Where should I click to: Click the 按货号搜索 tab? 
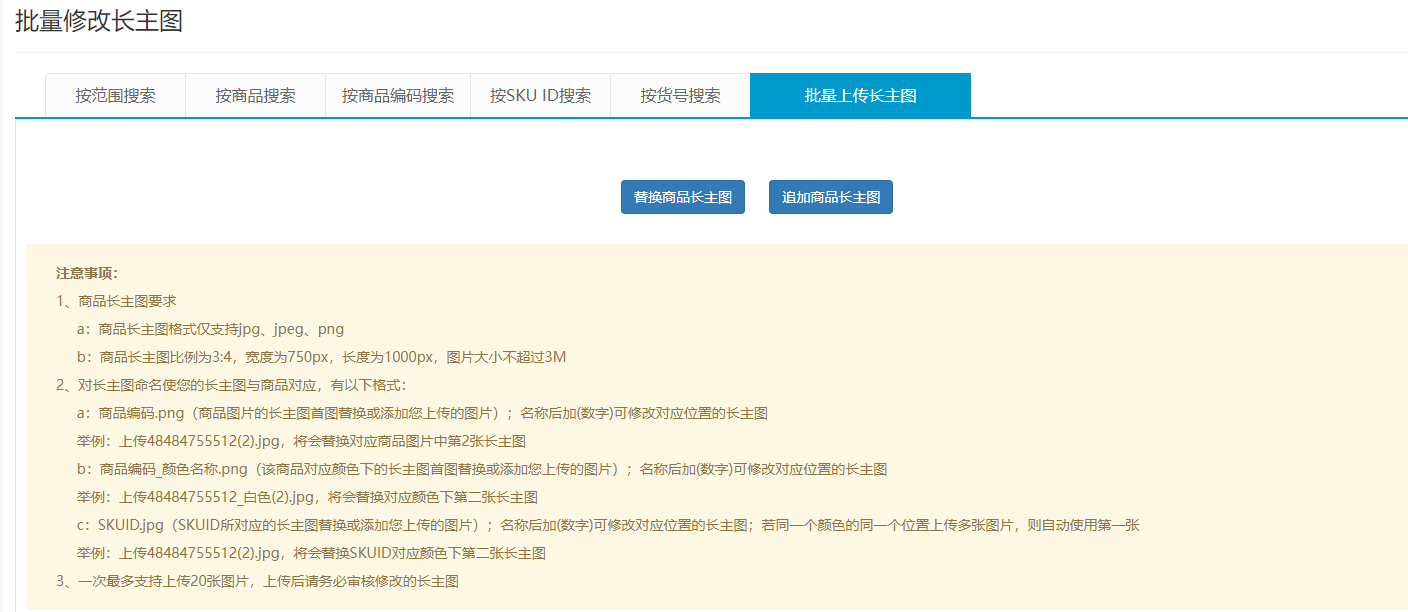(680, 96)
